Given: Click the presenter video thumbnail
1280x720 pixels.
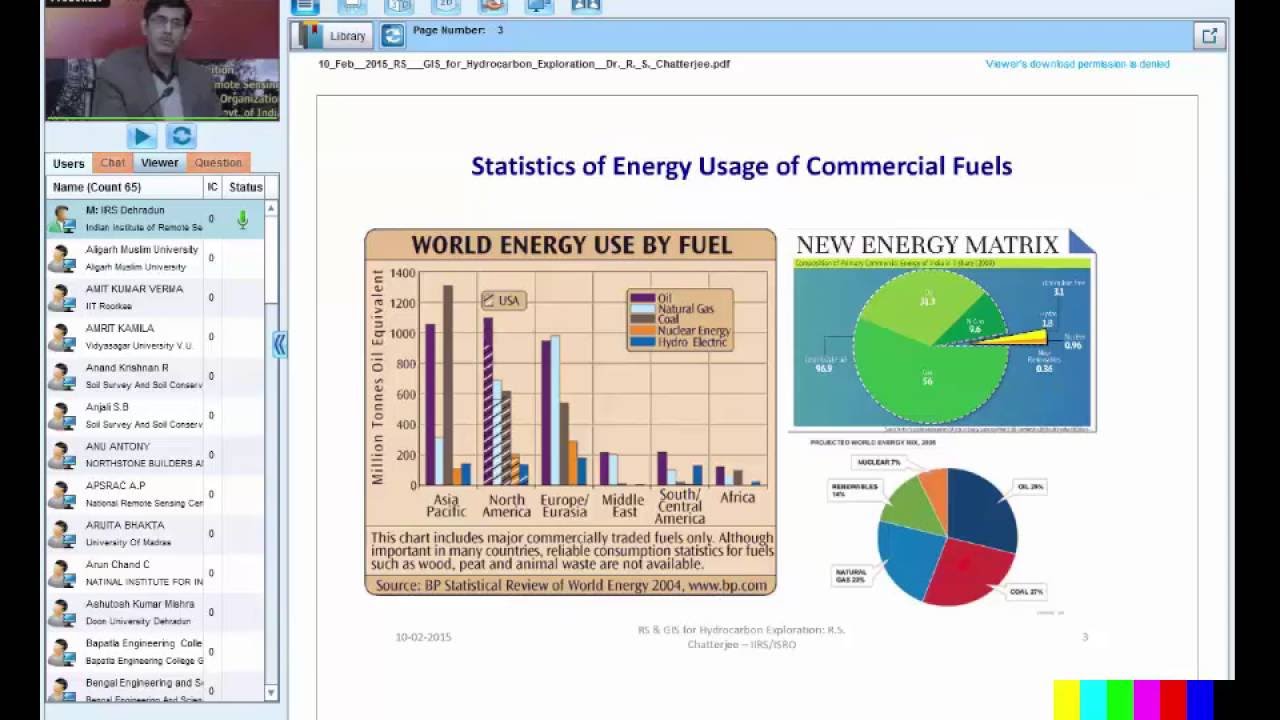Looking at the screenshot, I should coord(162,60).
